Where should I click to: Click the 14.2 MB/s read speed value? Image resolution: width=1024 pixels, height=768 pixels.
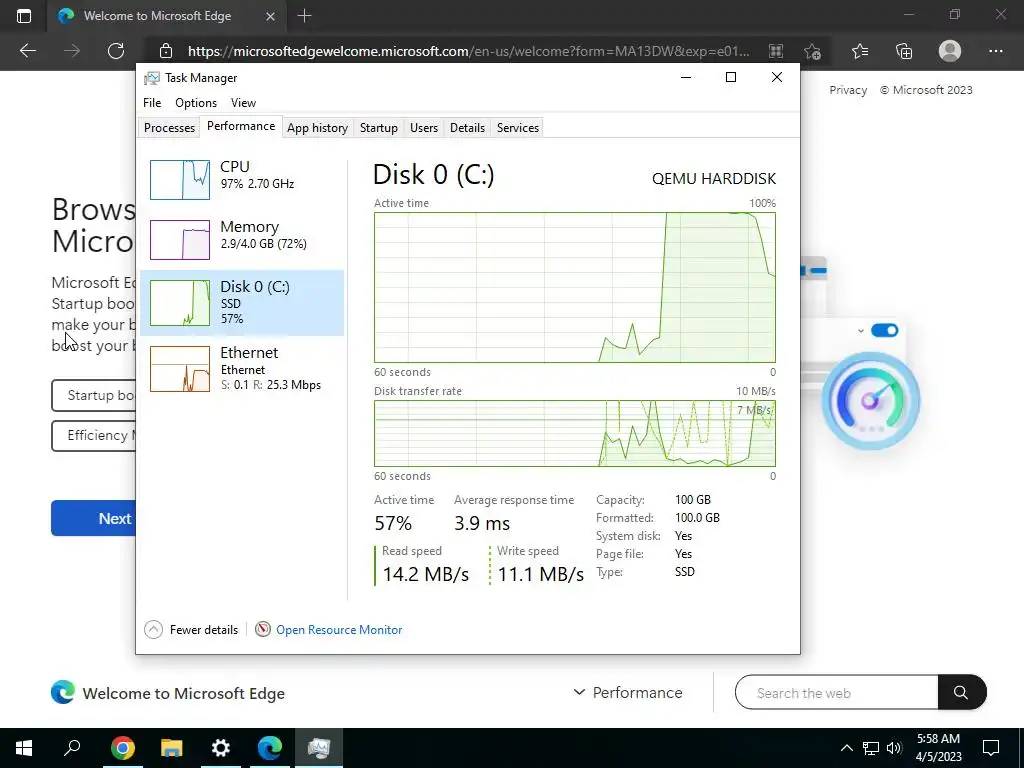click(426, 574)
